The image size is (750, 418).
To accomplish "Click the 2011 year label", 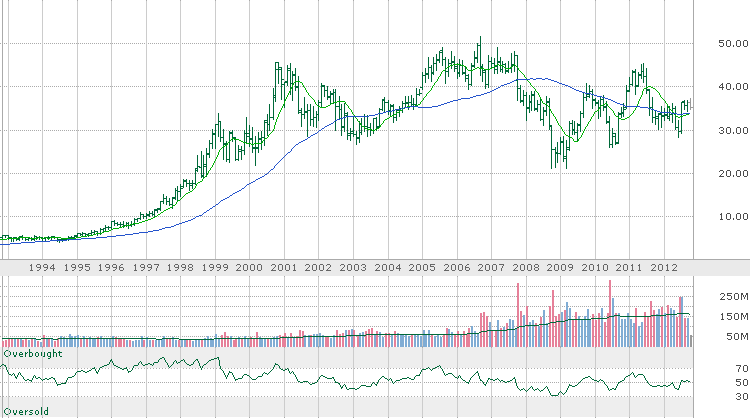I will pyautogui.click(x=629, y=268).
